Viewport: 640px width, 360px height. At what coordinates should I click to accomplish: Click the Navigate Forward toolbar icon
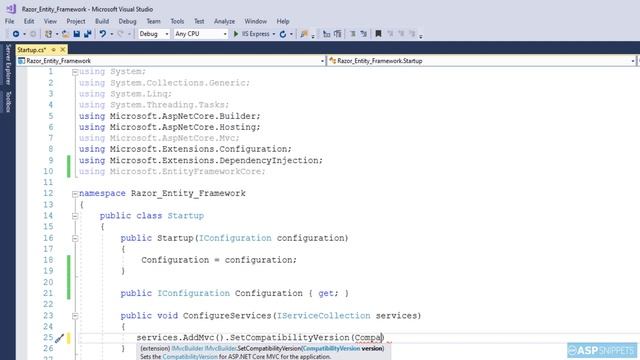coord(33,34)
